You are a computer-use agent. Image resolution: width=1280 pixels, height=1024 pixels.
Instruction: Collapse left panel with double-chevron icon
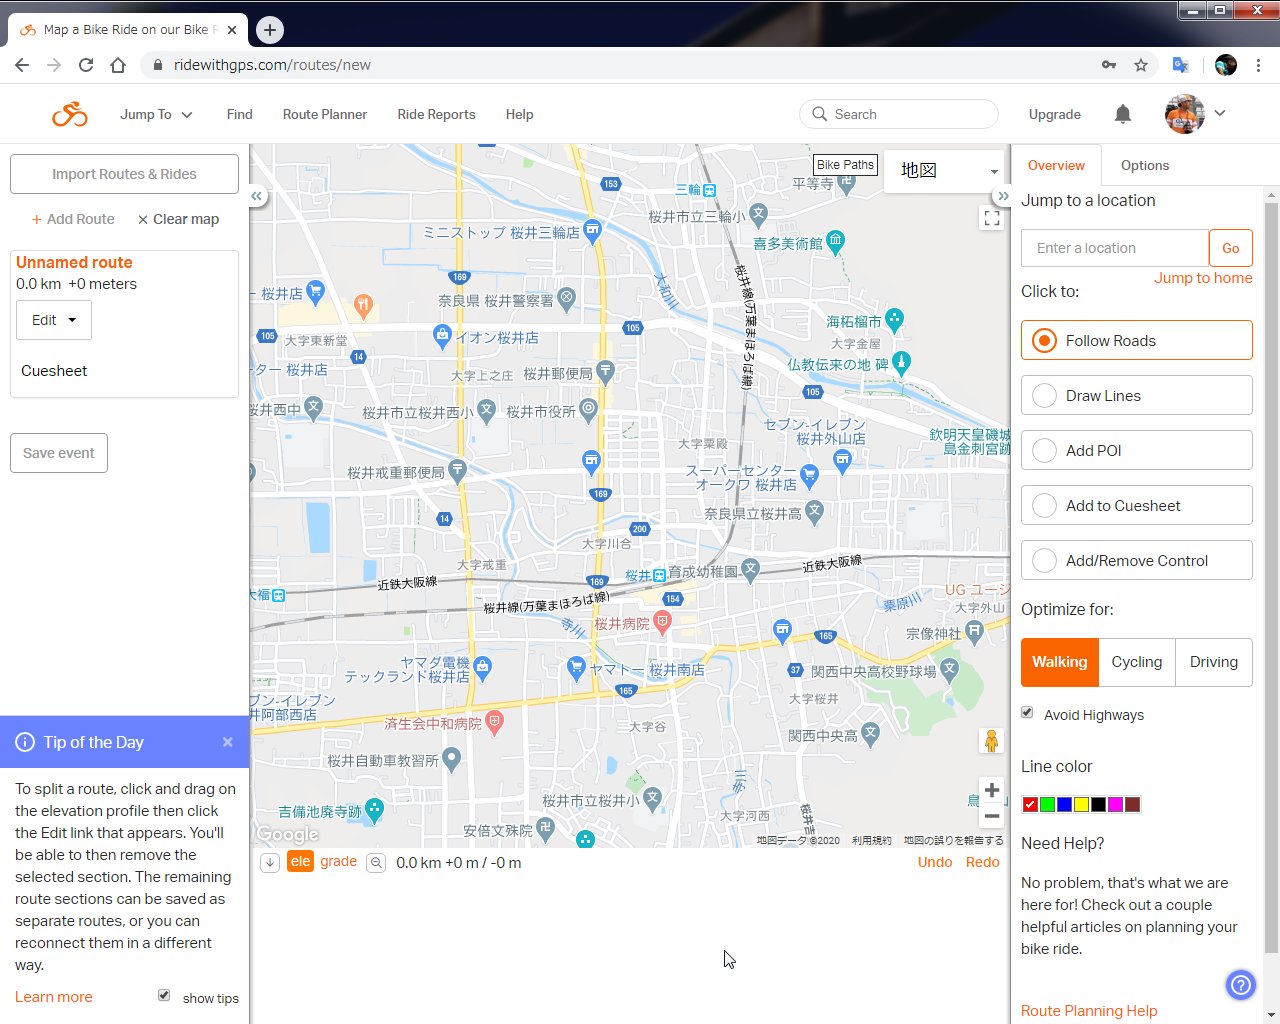[x=257, y=197]
